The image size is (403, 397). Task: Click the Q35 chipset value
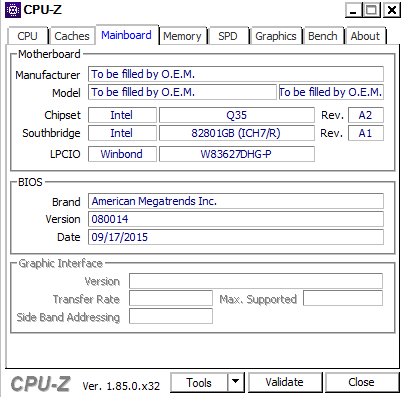click(237, 115)
